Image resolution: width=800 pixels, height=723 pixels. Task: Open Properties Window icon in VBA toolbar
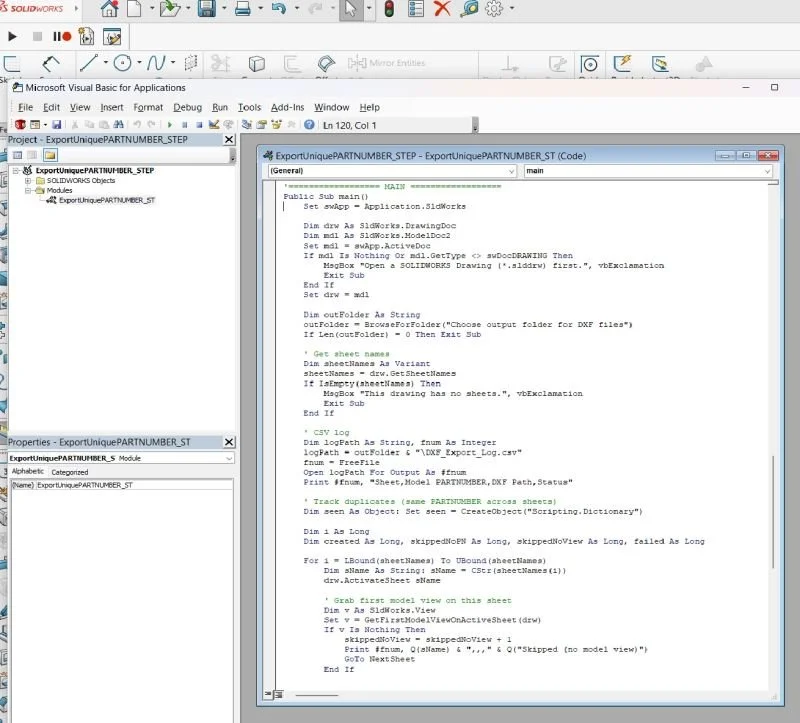pos(262,124)
